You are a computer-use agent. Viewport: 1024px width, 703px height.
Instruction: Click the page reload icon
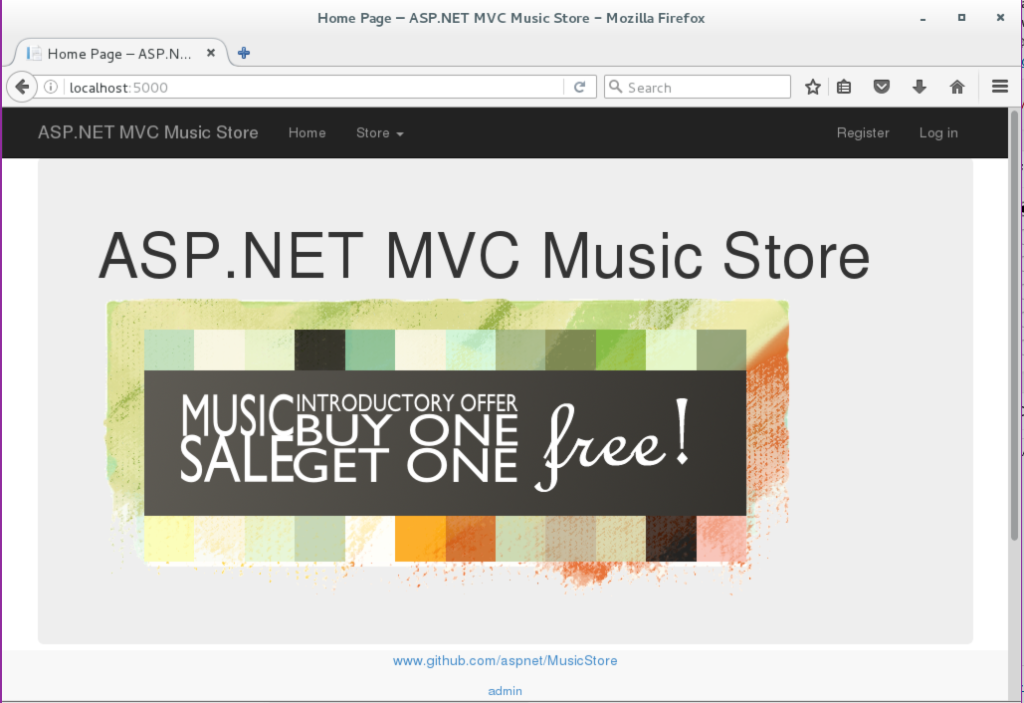click(579, 87)
